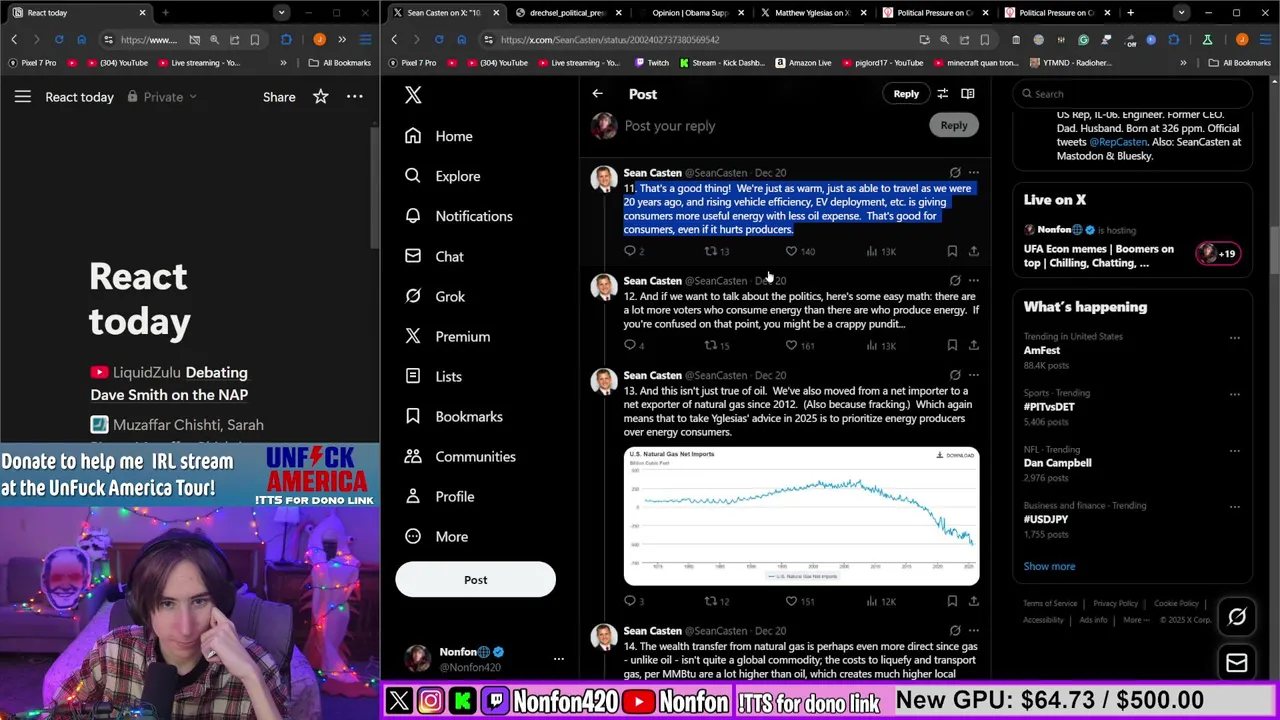Open Chat in X sidebar
The height and width of the screenshot is (720, 1280).
coord(435,256)
